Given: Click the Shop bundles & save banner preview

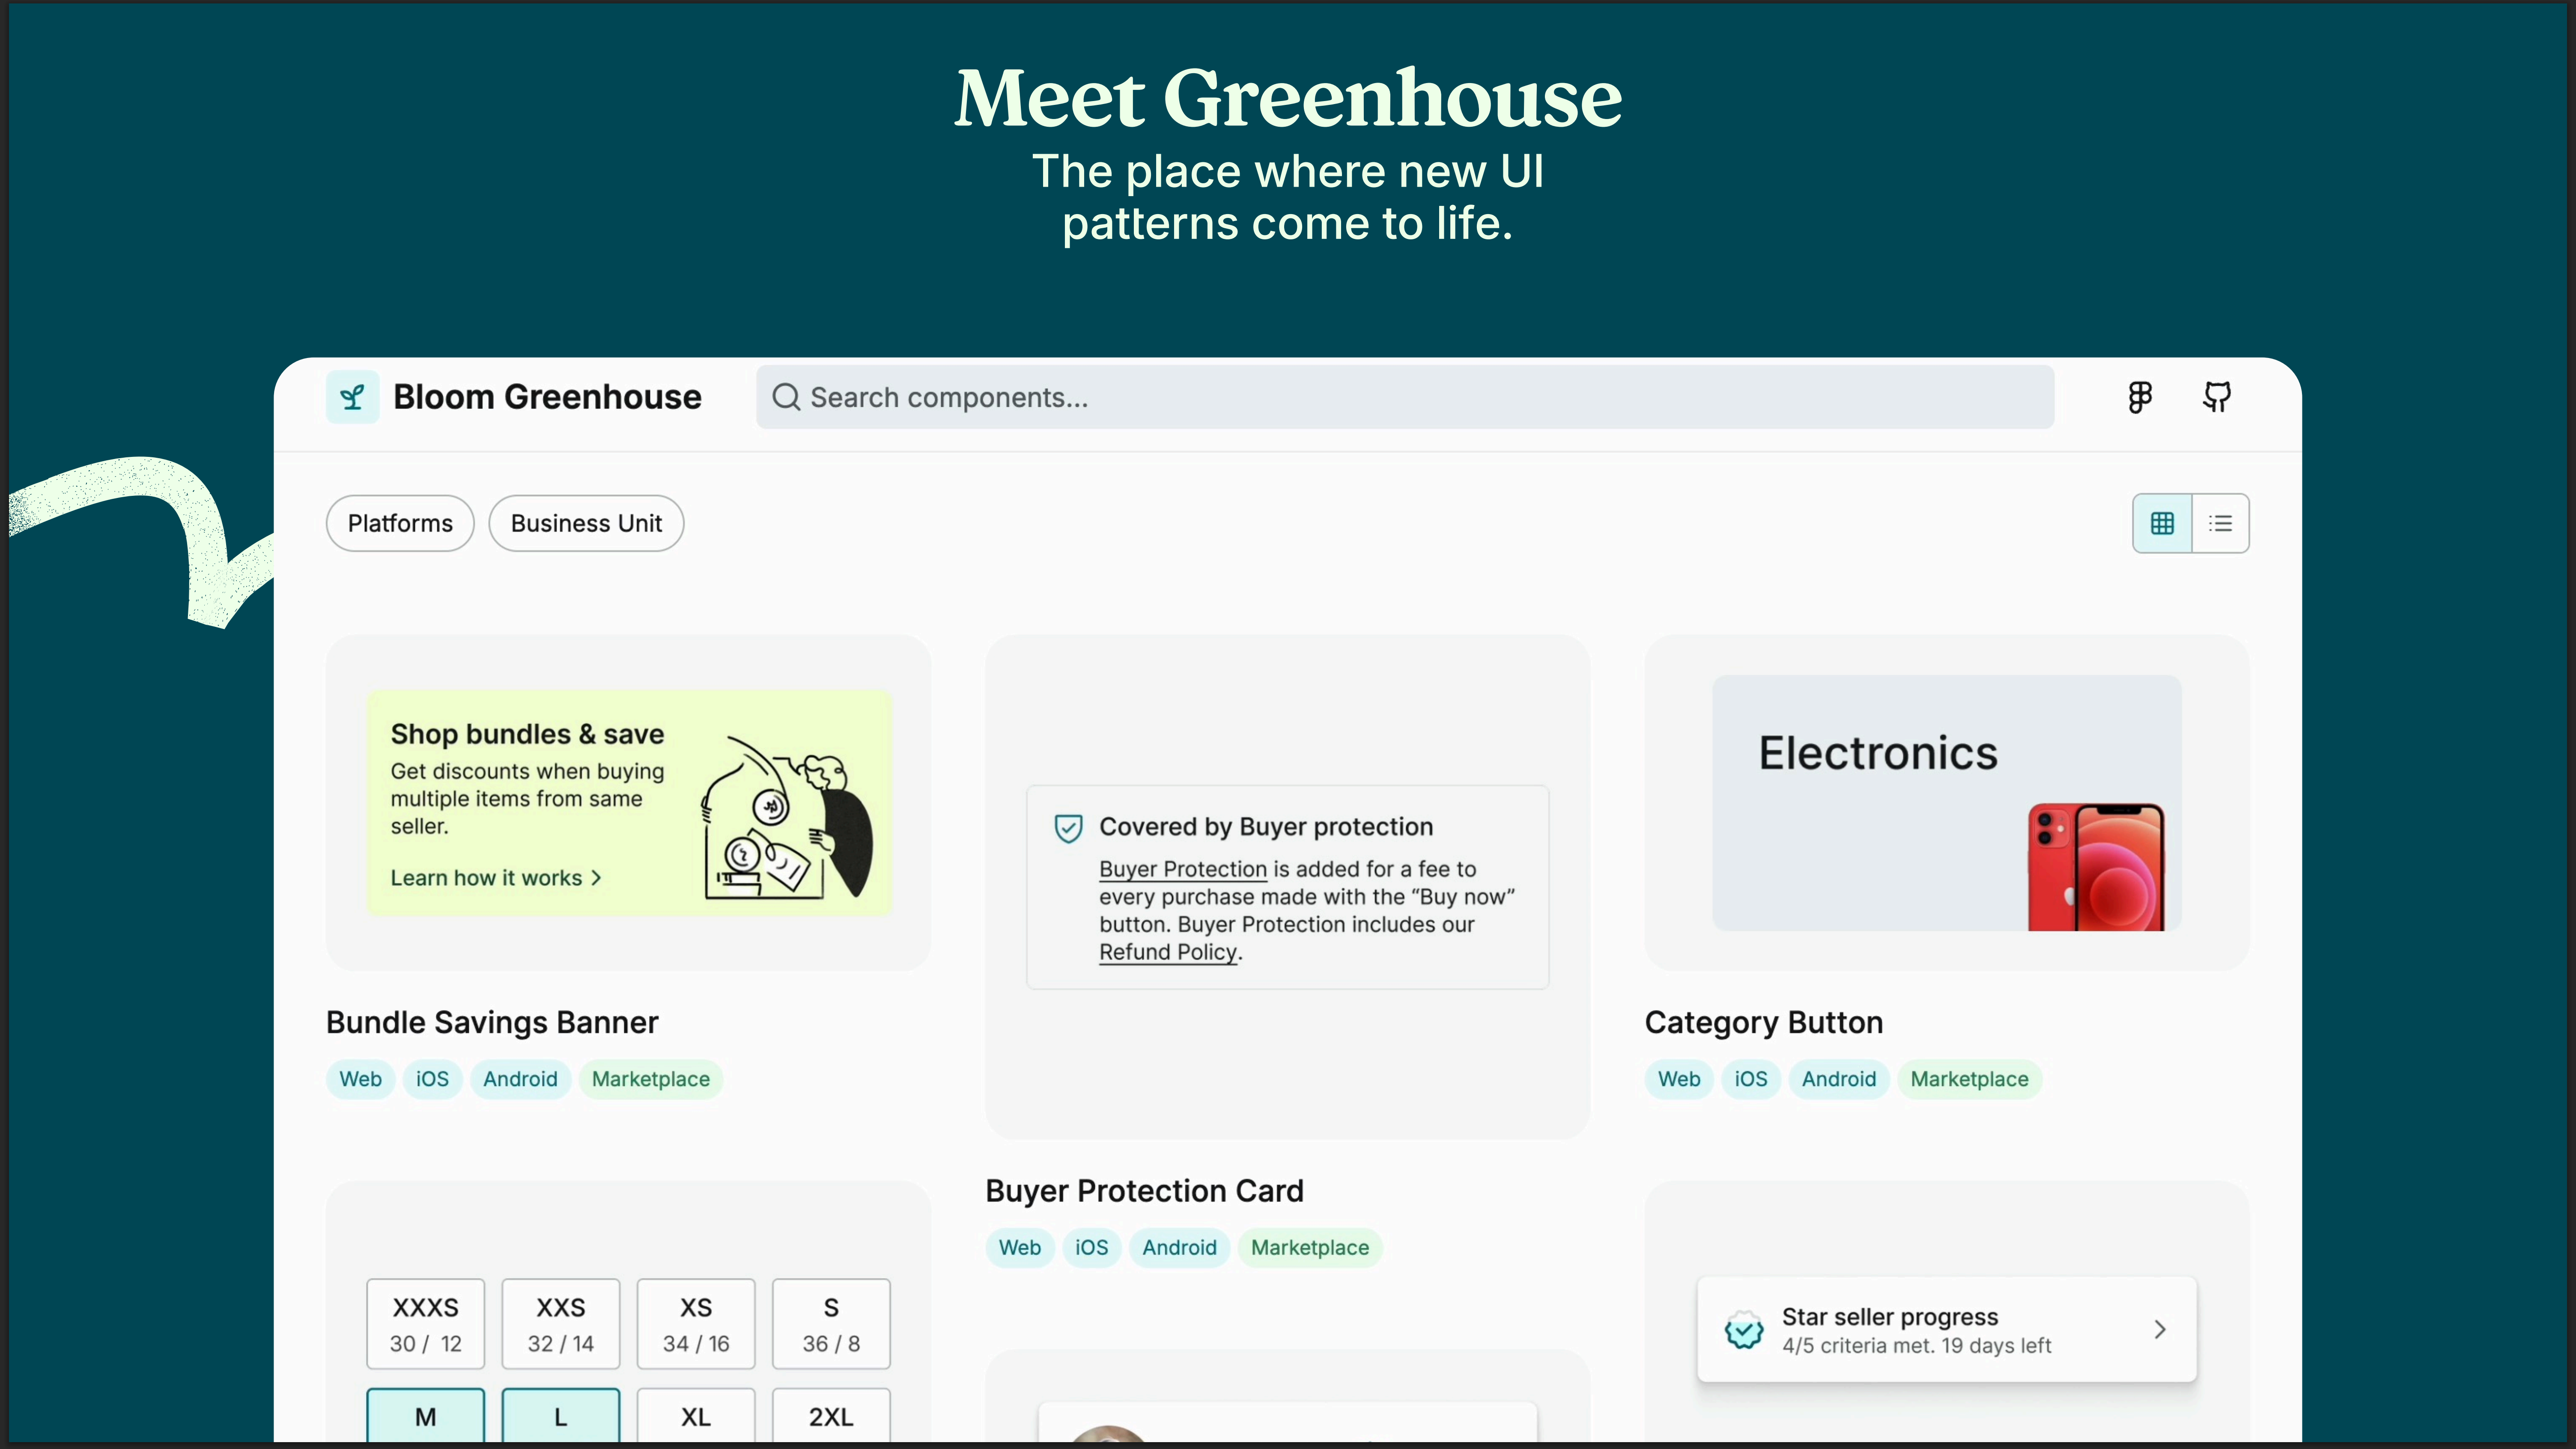Looking at the screenshot, I should pos(629,802).
